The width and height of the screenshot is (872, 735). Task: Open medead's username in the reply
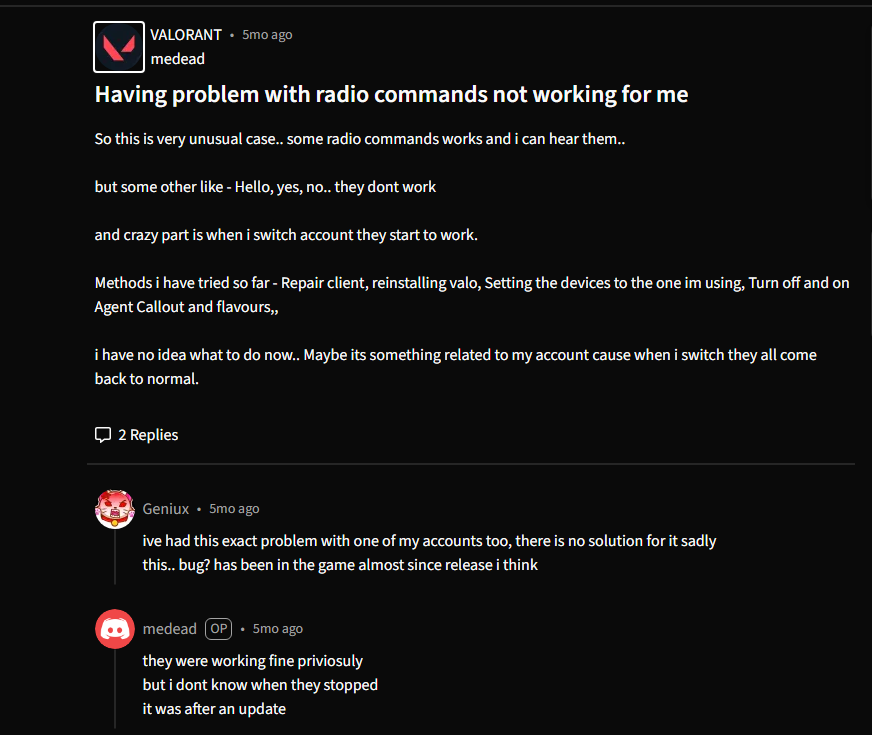point(170,629)
